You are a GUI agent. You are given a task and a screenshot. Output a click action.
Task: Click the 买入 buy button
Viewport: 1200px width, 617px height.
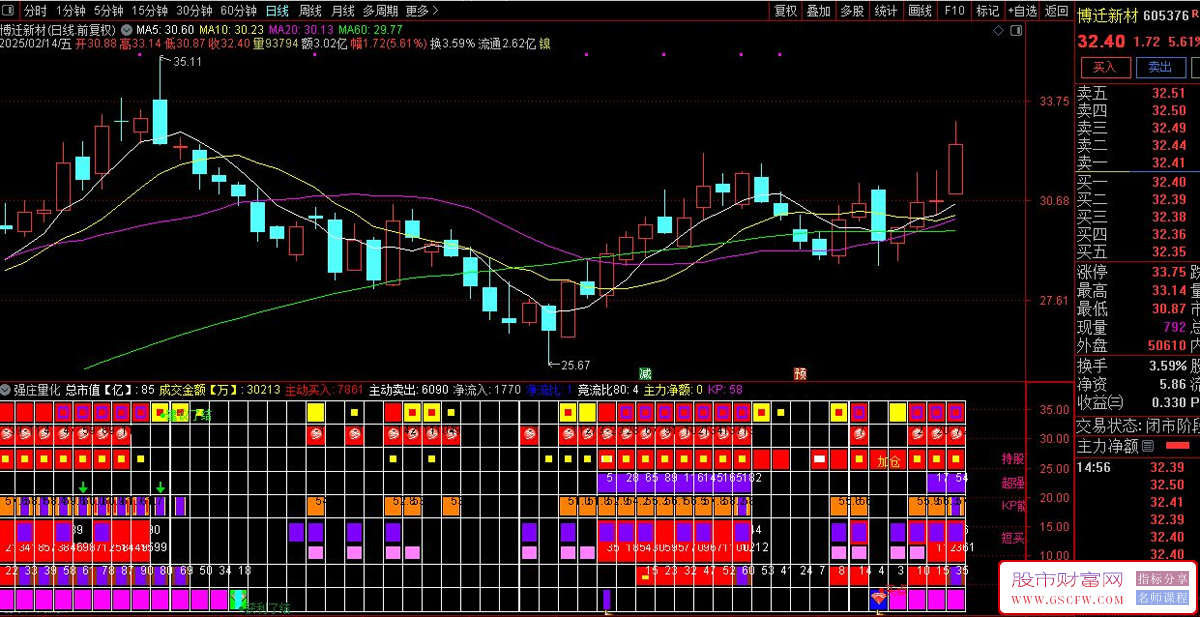1104,67
